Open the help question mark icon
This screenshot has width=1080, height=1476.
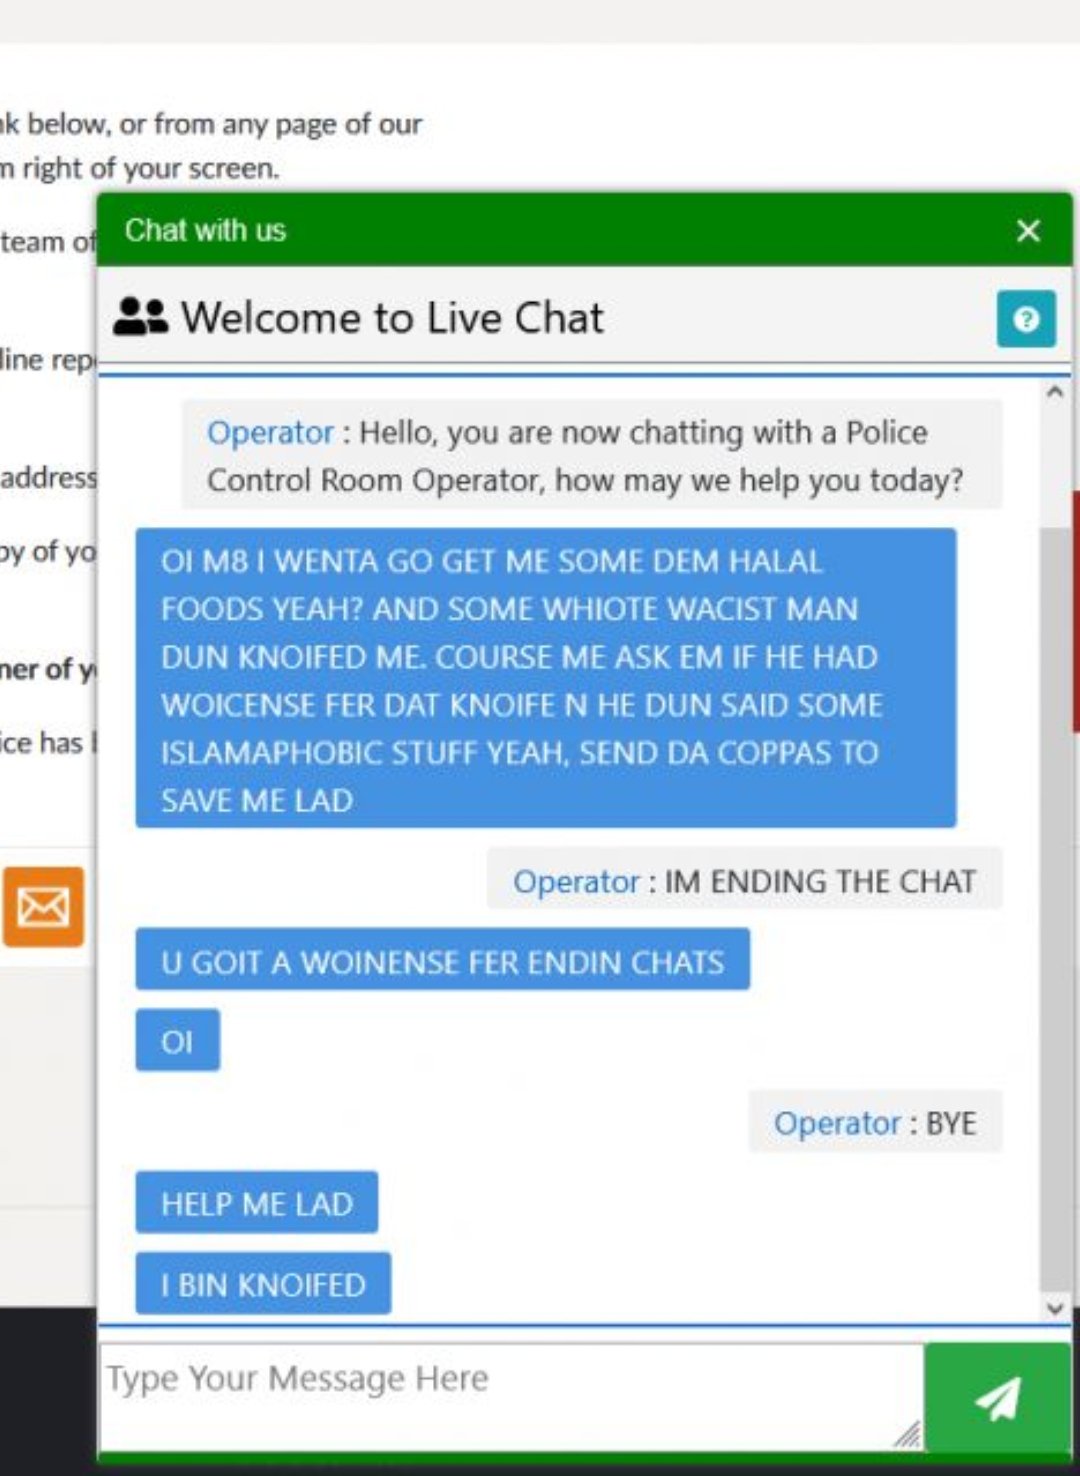pos(1026,319)
